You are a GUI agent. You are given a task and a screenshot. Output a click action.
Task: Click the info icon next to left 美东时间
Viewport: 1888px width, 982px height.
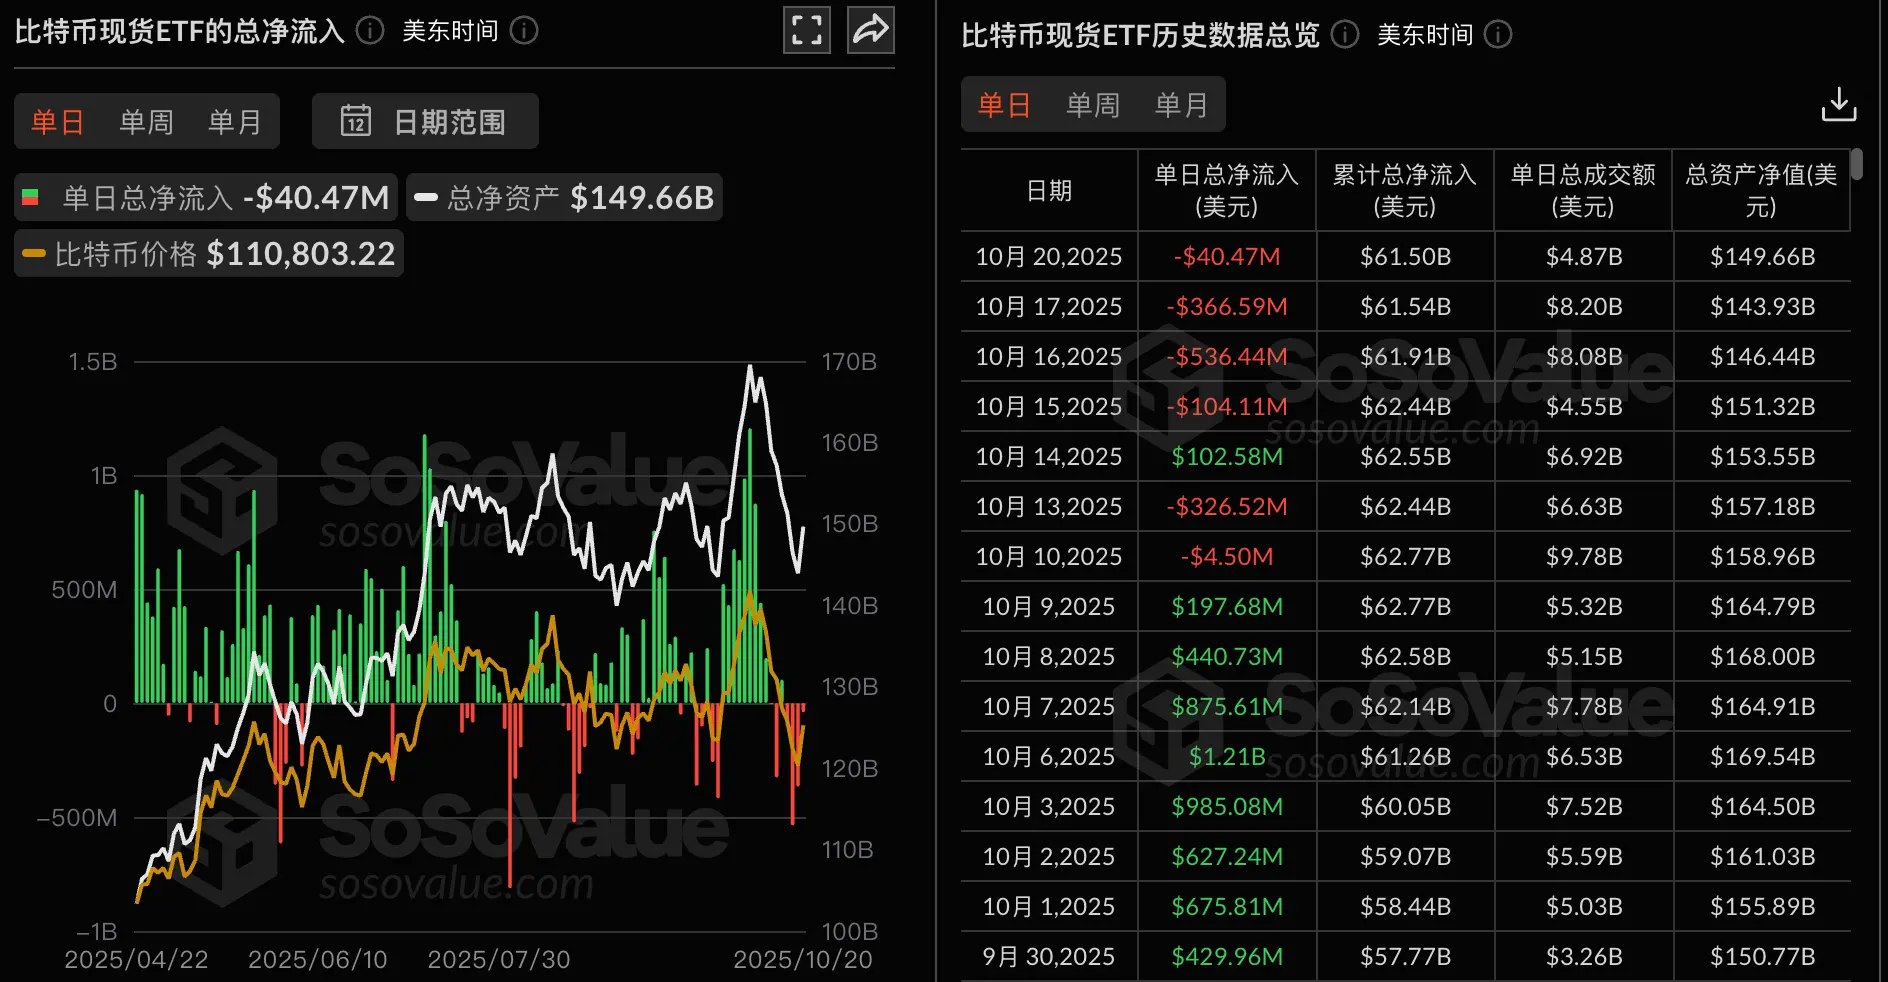(x=523, y=31)
